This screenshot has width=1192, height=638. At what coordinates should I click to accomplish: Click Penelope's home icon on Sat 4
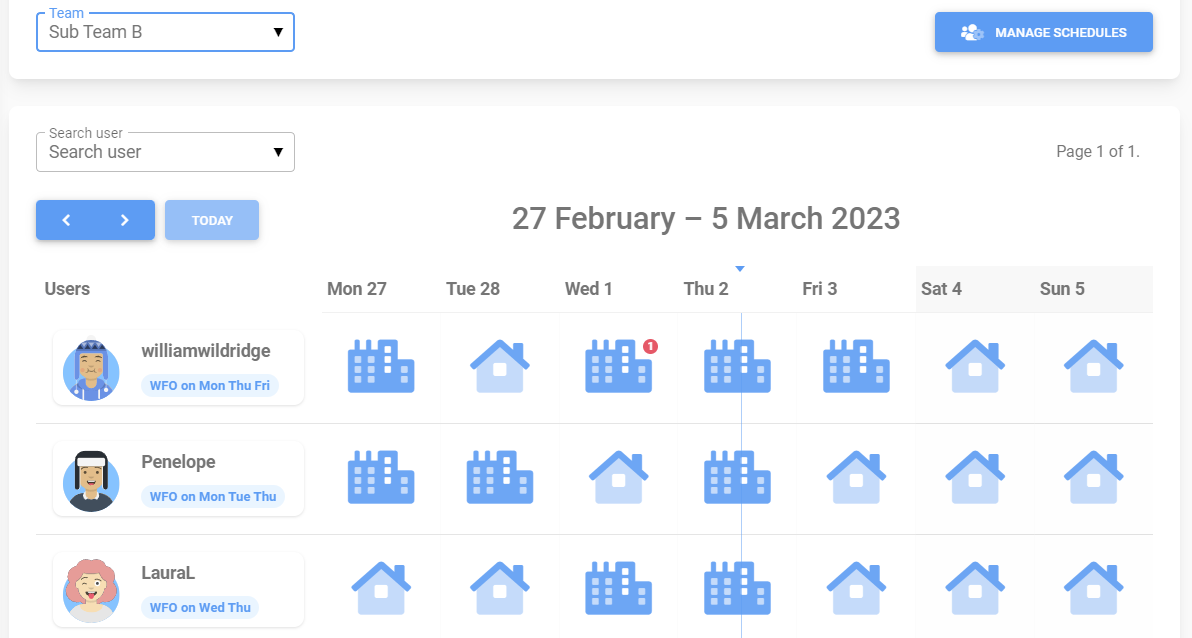point(975,478)
